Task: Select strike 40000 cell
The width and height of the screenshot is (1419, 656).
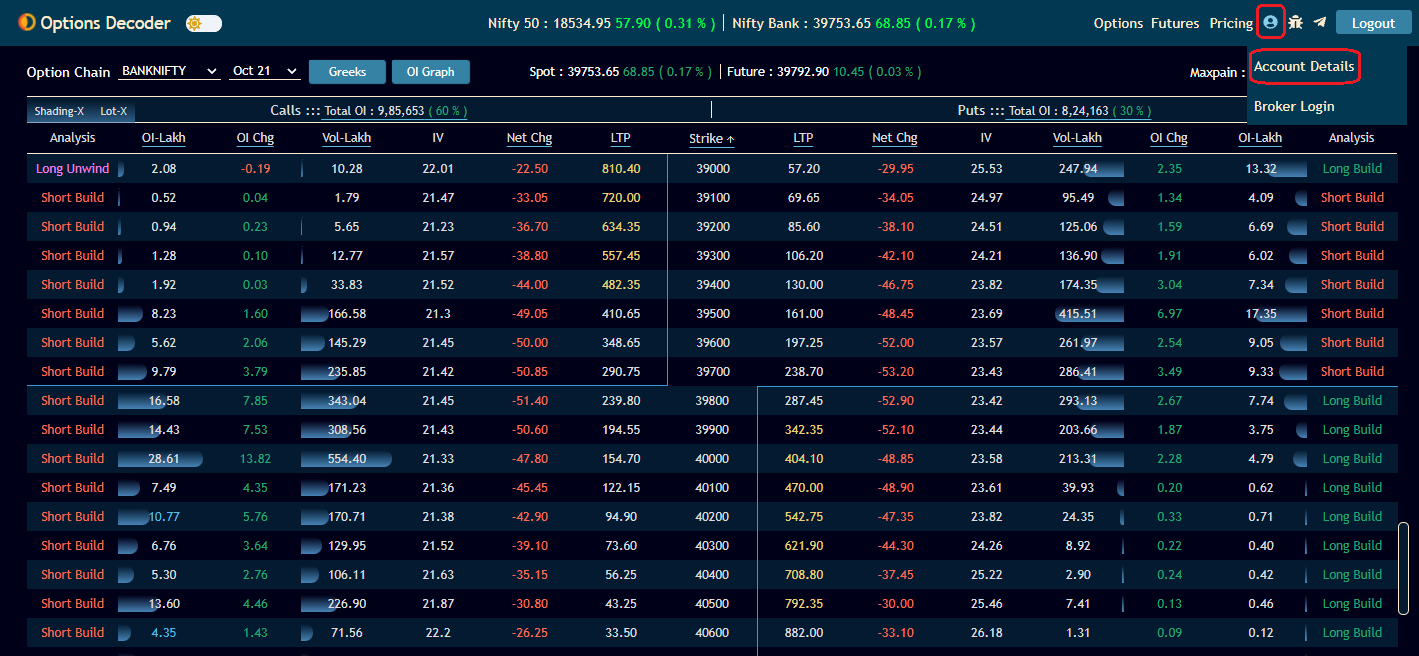Action: (x=712, y=459)
